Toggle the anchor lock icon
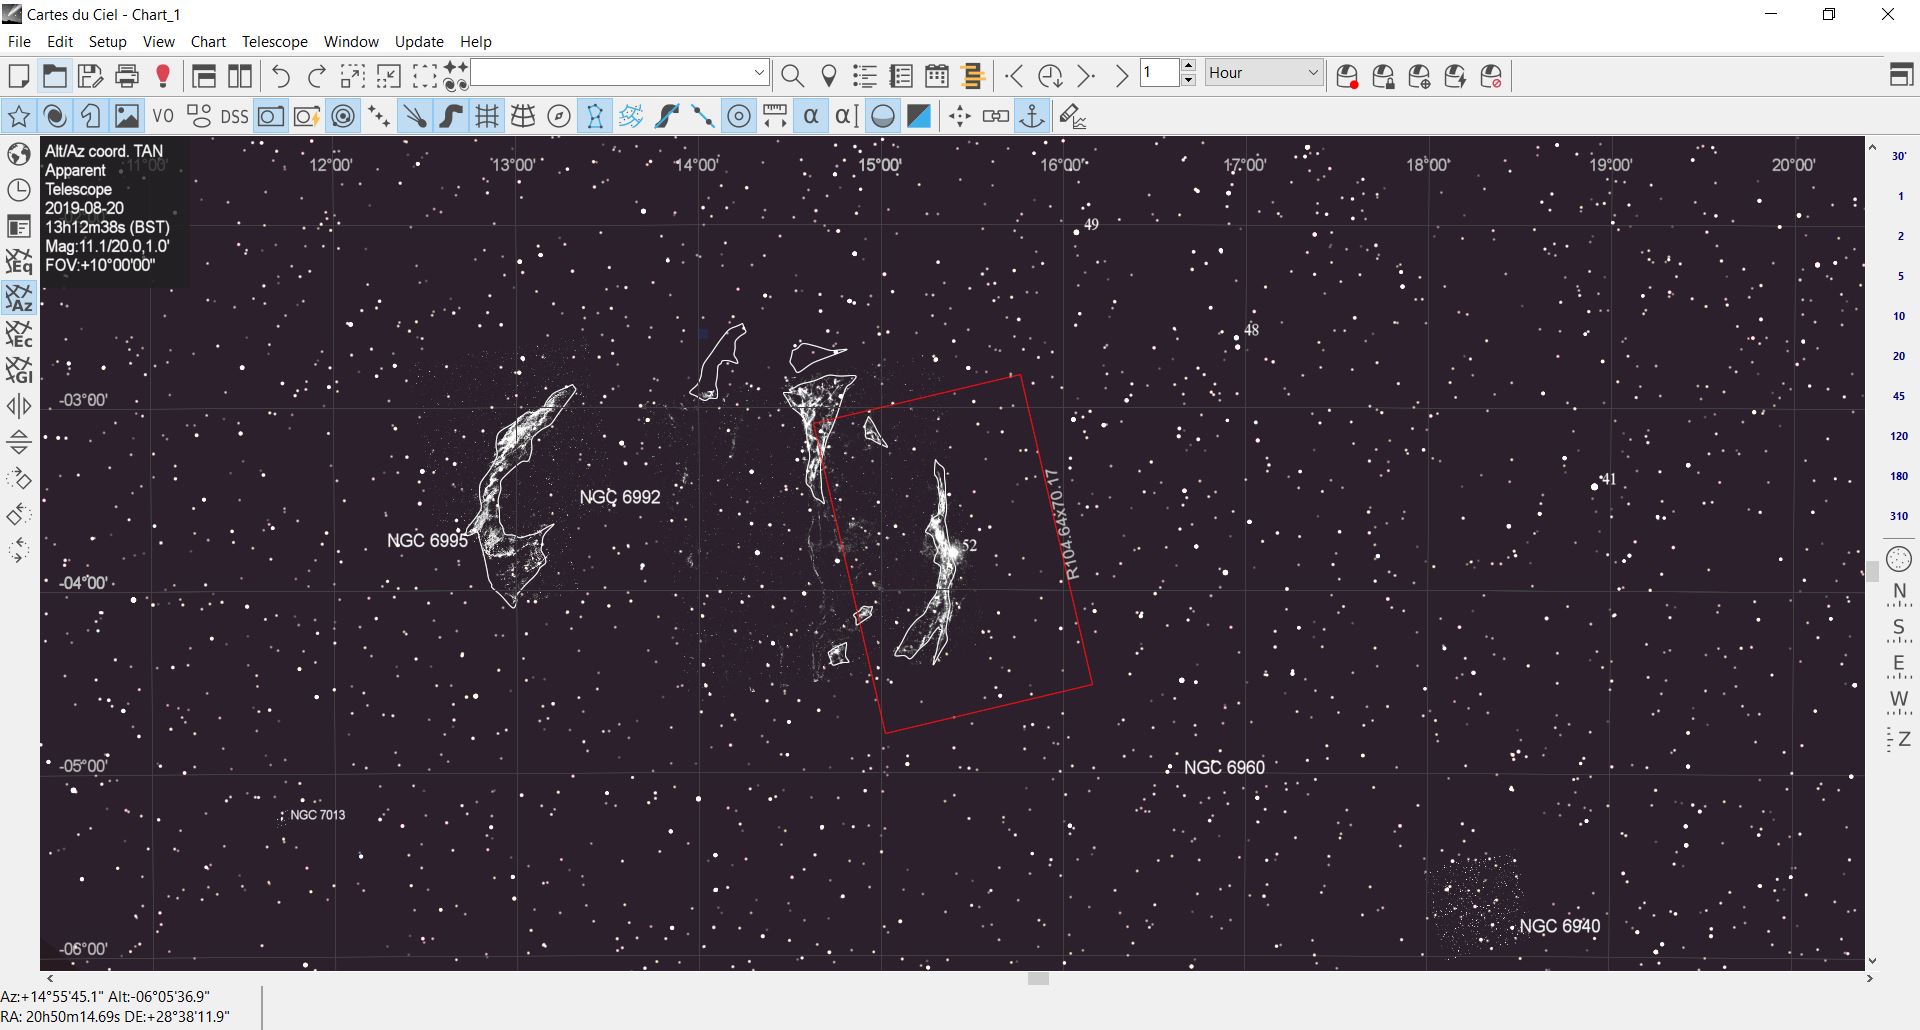The width and height of the screenshot is (1920, 1030). tap(1032, 117)
